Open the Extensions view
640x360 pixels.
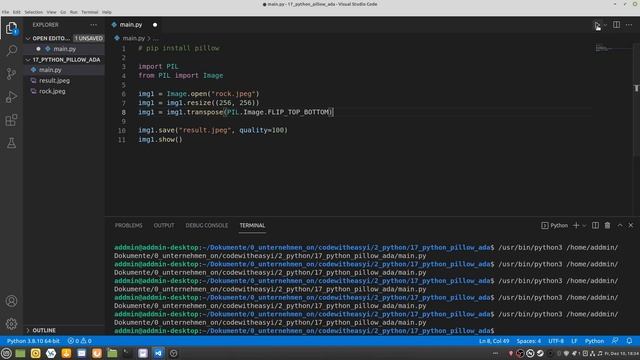[x=11, y=120]
